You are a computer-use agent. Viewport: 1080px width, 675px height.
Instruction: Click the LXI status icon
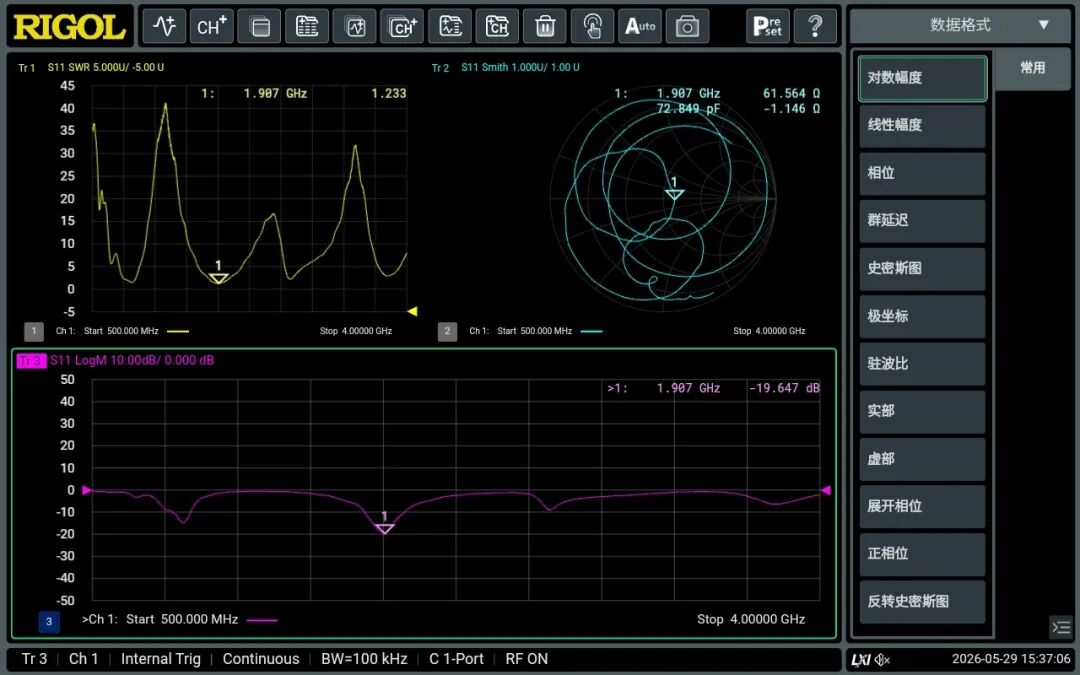tap(861, 660)
